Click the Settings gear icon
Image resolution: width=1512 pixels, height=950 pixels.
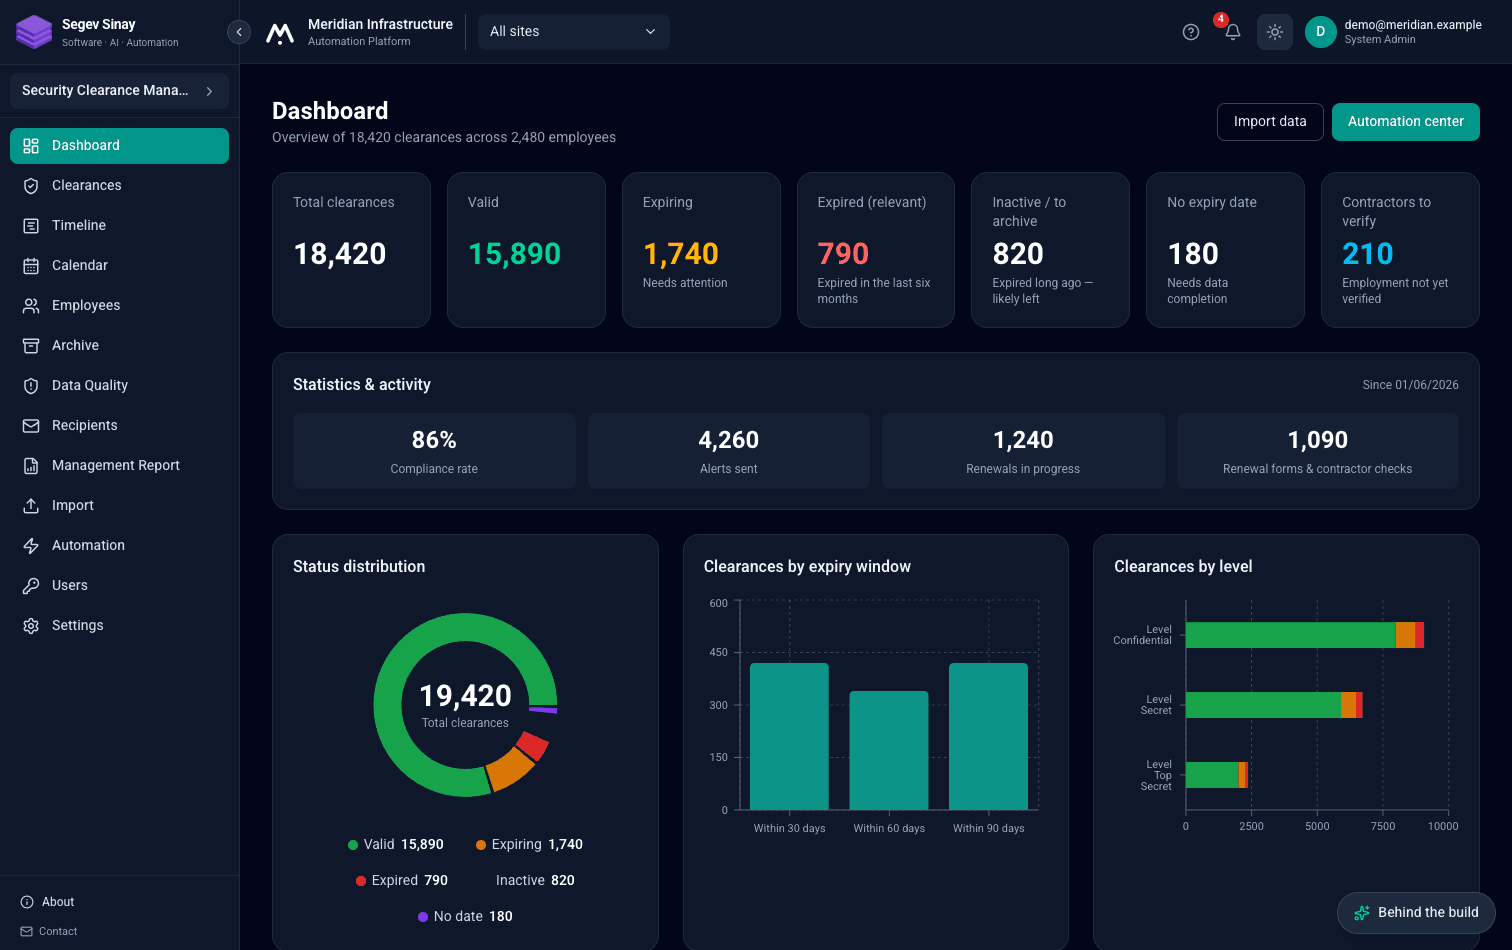(x=31, y=626)
